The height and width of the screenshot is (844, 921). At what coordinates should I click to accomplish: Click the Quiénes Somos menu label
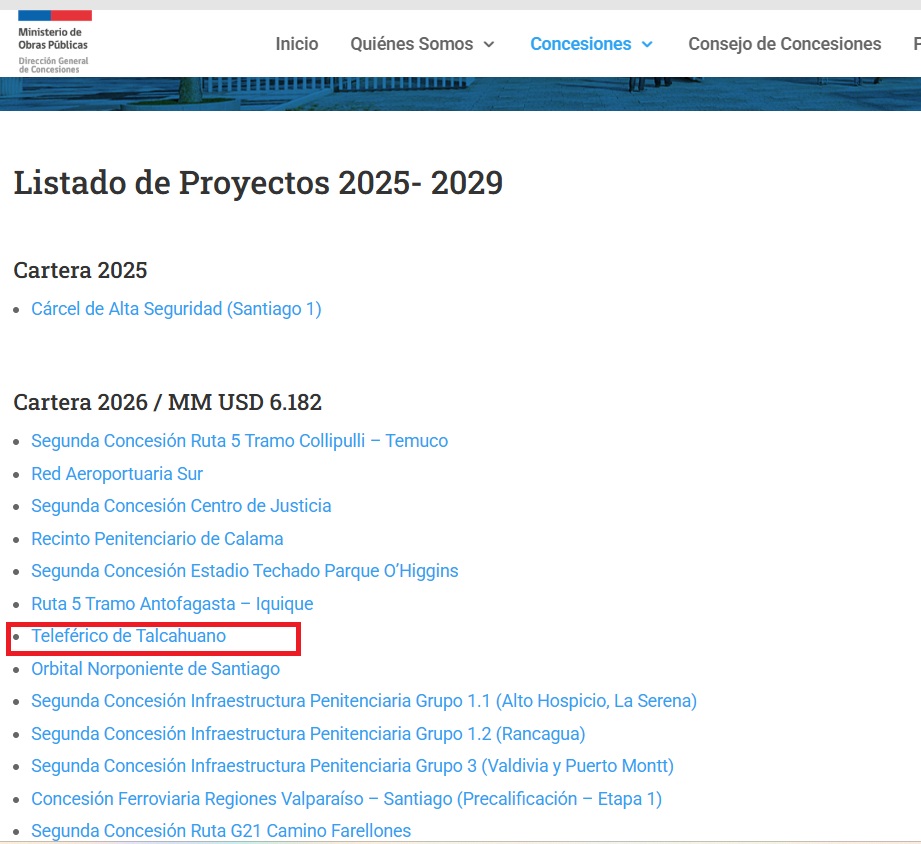[x=411, y=44]
